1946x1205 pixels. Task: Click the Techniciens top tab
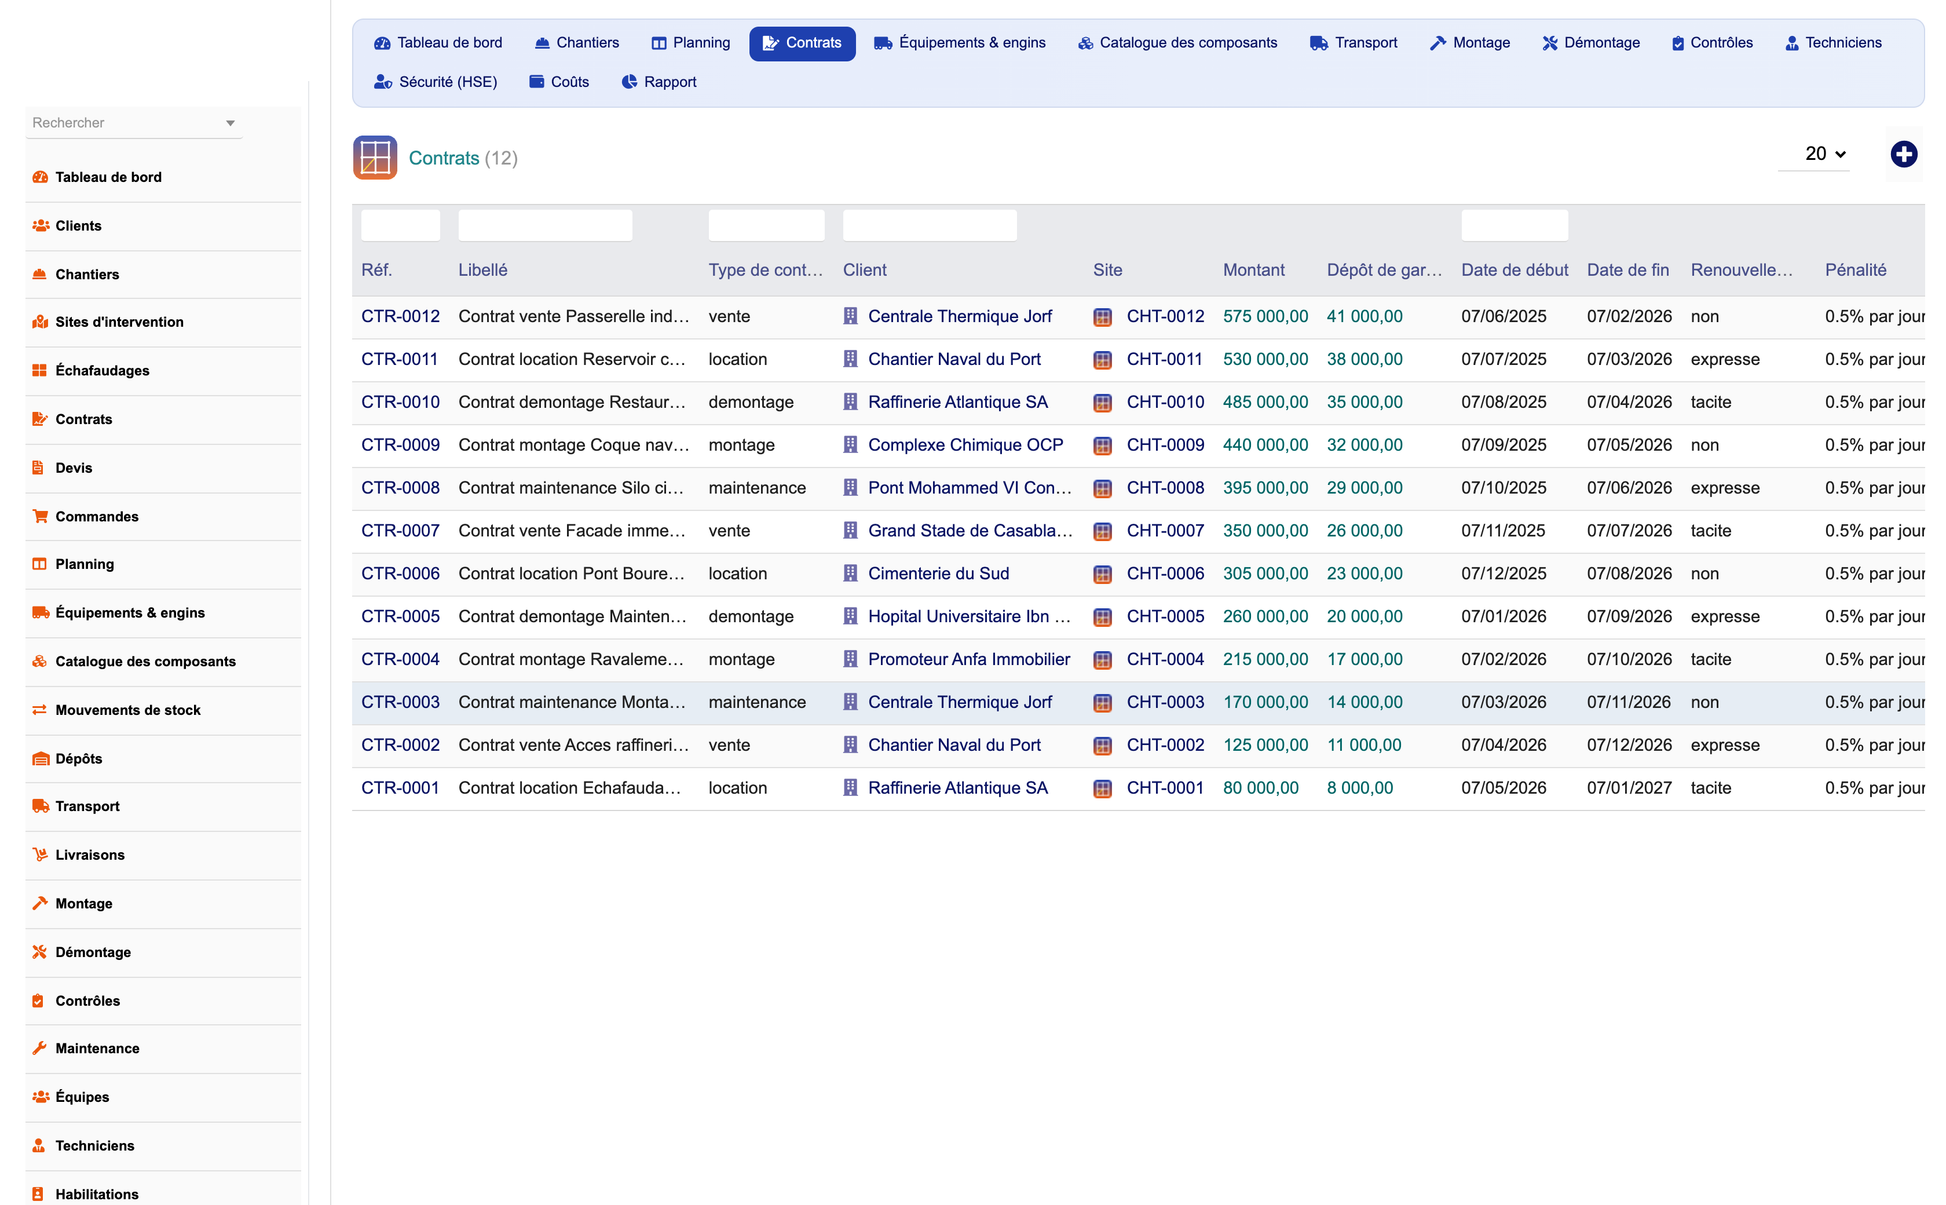click(1833, 43)
